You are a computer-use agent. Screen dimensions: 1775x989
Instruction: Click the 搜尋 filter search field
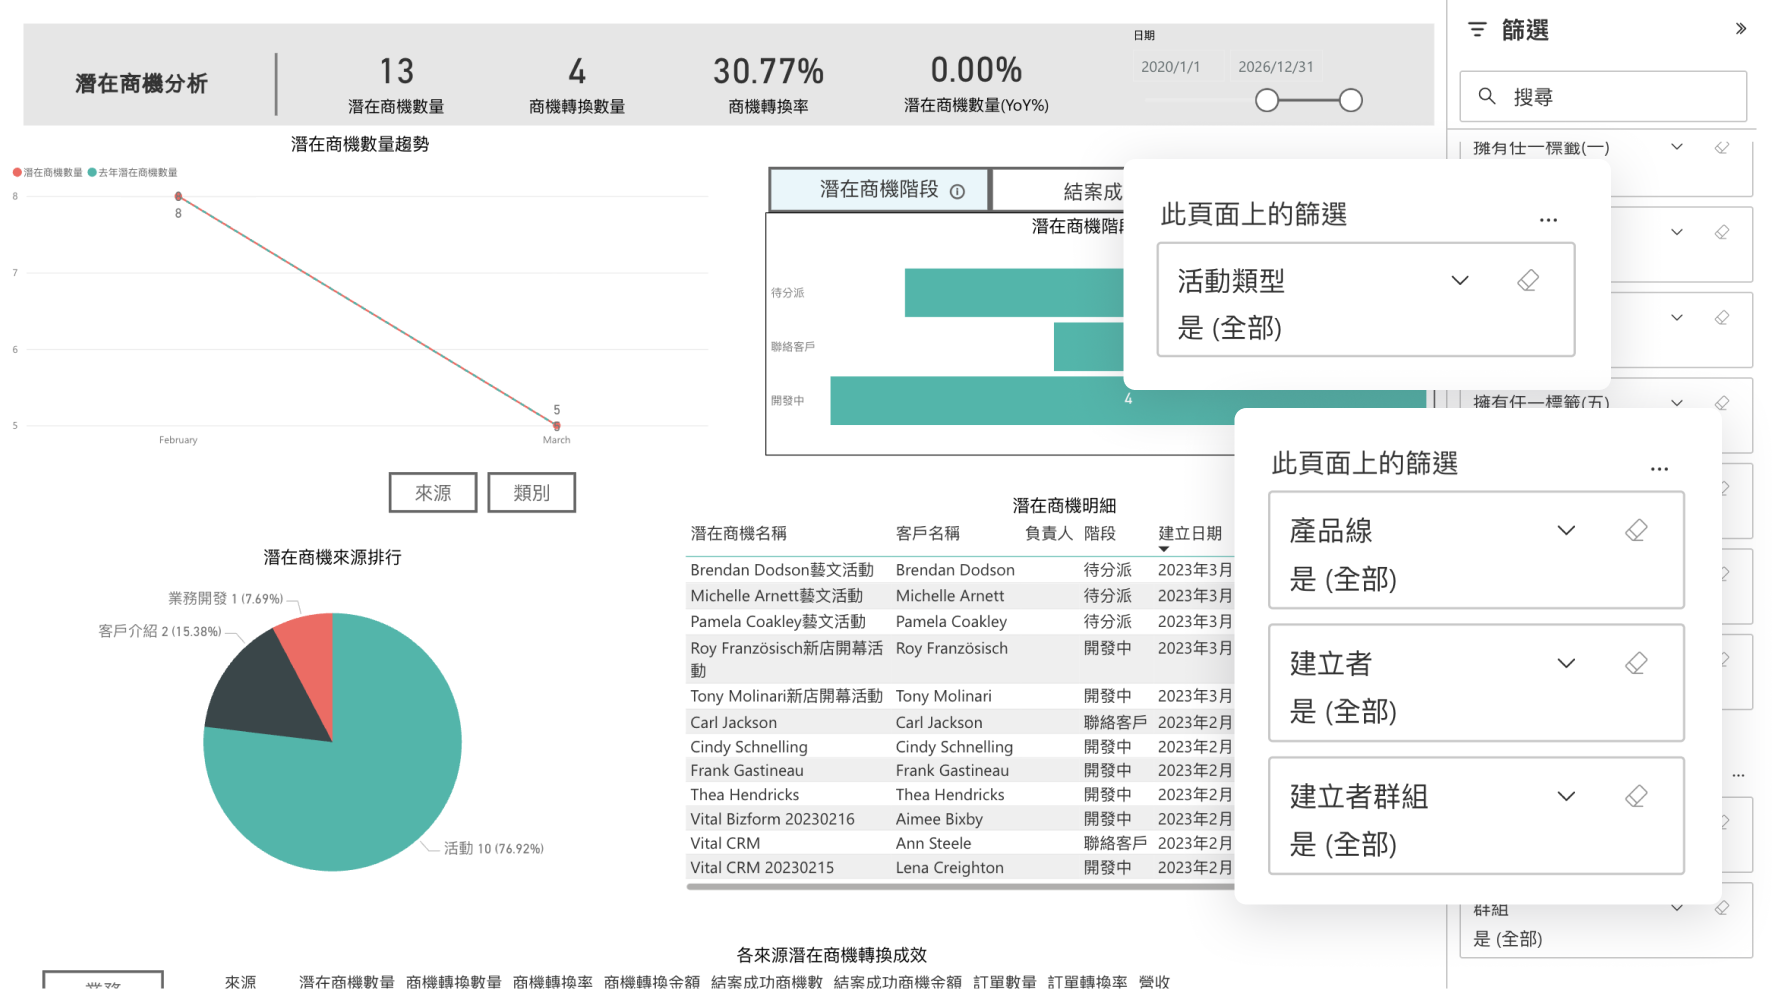click(x=1603, y=97)
